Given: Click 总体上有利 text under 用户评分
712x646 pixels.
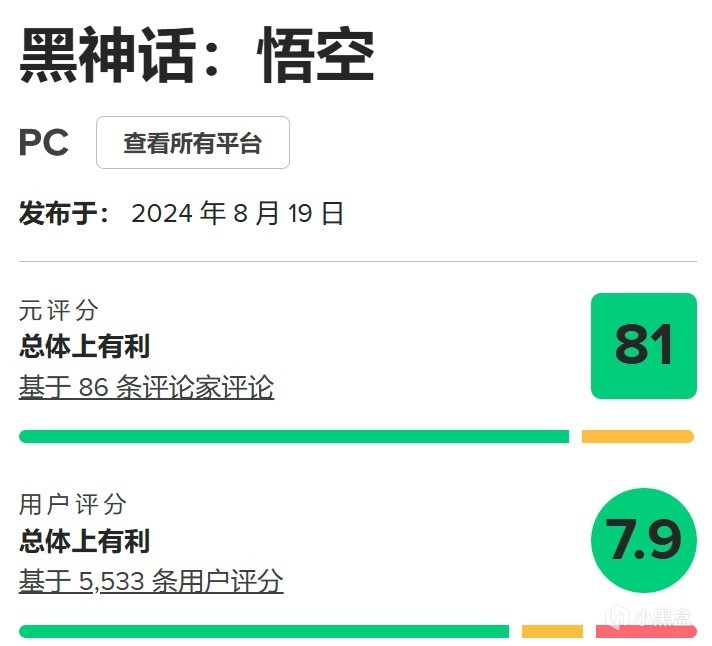Looking at the screenshot, I should pos(84,541).
